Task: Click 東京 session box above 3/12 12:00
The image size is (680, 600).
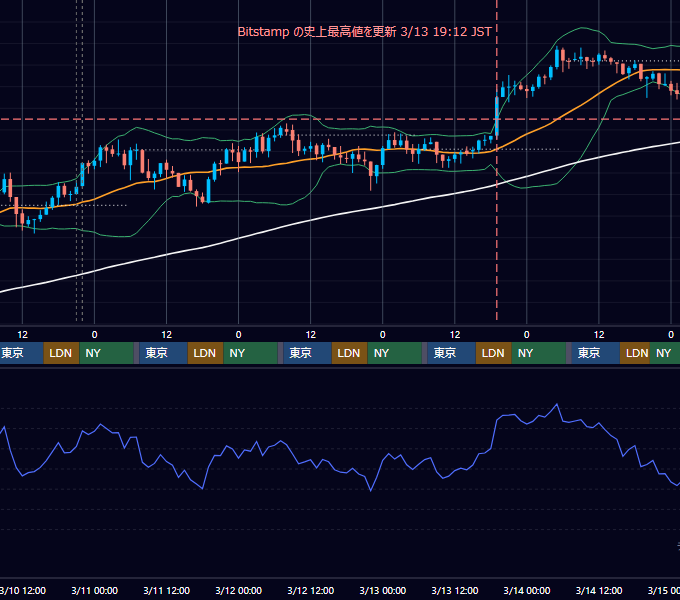Action: 307,353
